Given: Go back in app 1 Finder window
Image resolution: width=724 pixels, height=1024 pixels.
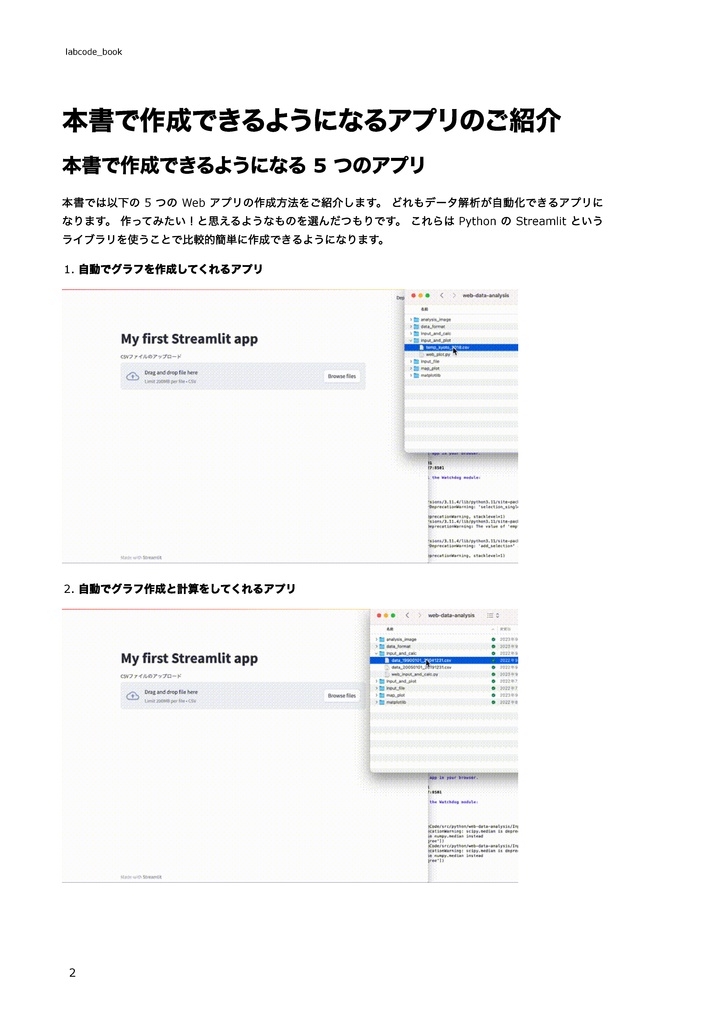Looking at the screenshot, I should tap(442, 296).
